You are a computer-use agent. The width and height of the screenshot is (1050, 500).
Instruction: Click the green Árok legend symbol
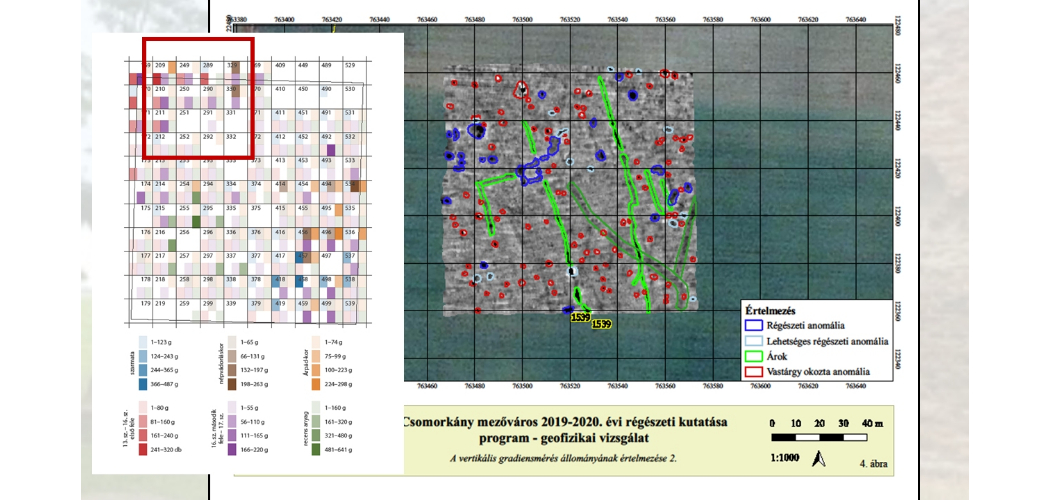pyautogui.click(x=755, y=356)
